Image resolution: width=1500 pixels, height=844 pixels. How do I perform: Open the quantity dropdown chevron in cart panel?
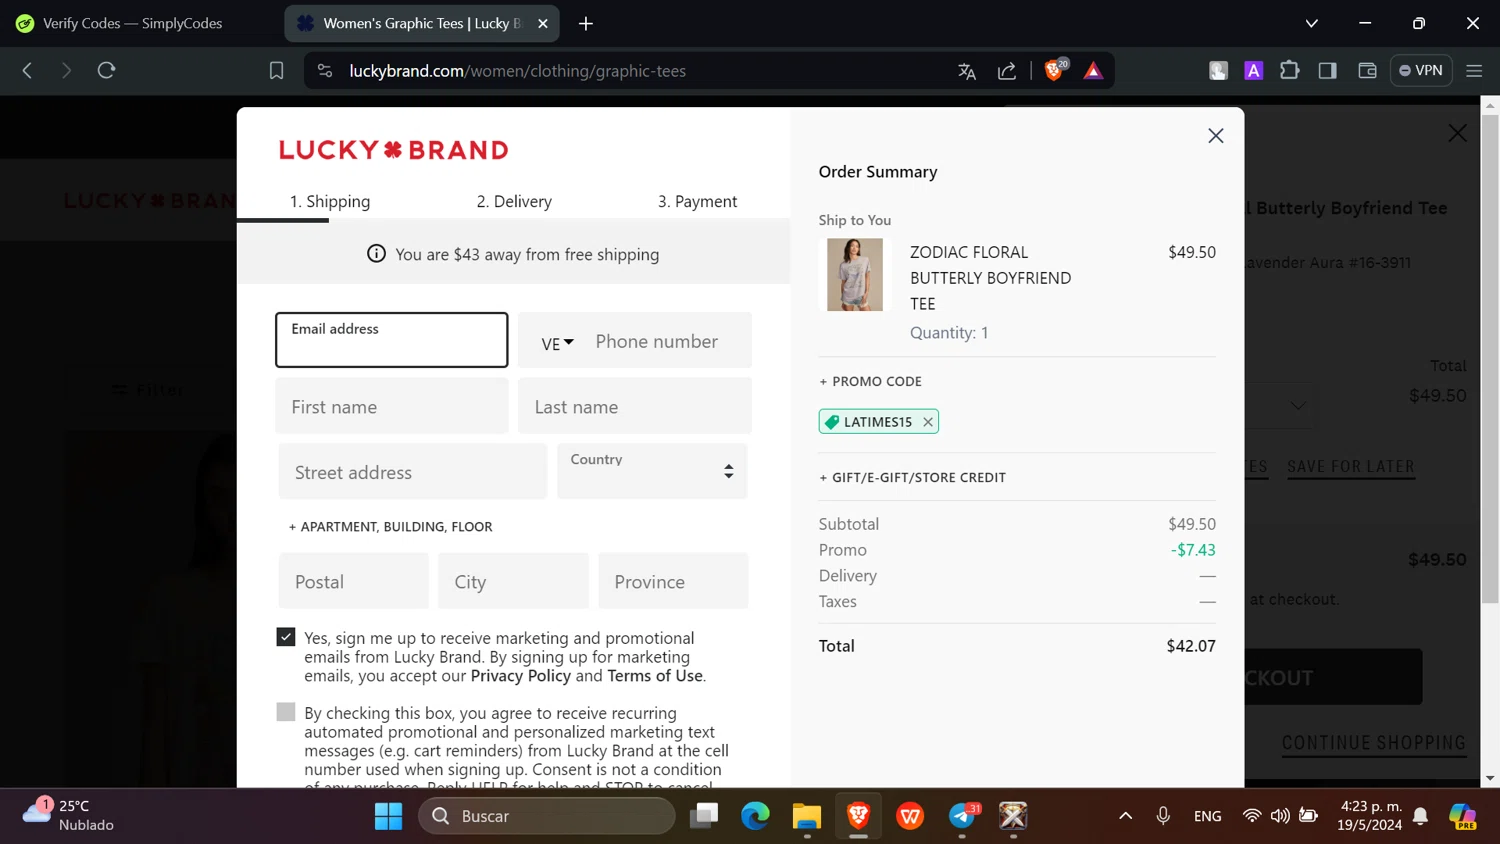pos(1298,406)
